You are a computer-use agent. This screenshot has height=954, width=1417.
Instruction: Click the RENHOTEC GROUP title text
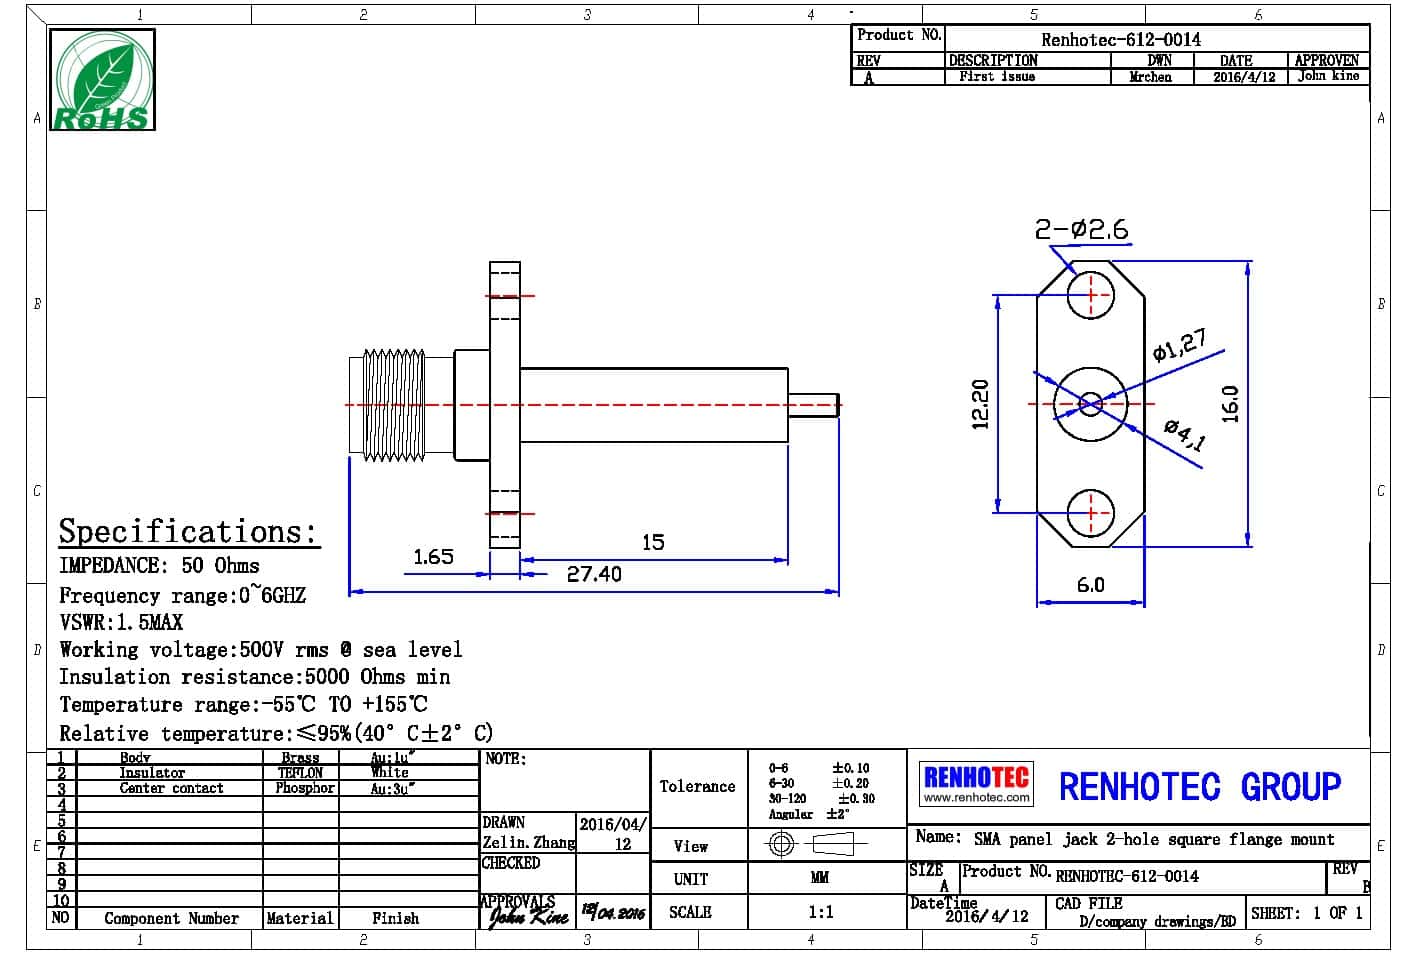point(1199,787)
